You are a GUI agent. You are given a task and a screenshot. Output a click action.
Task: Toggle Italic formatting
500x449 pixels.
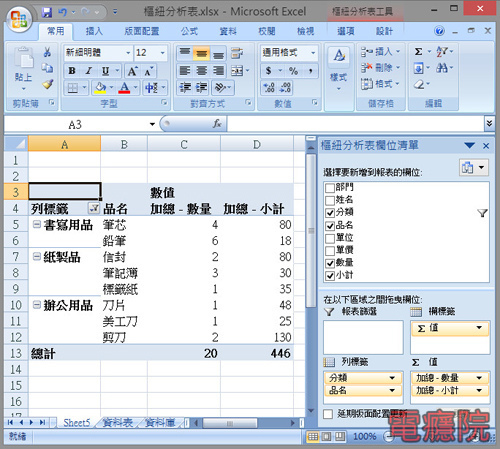[x=88, y=71]
